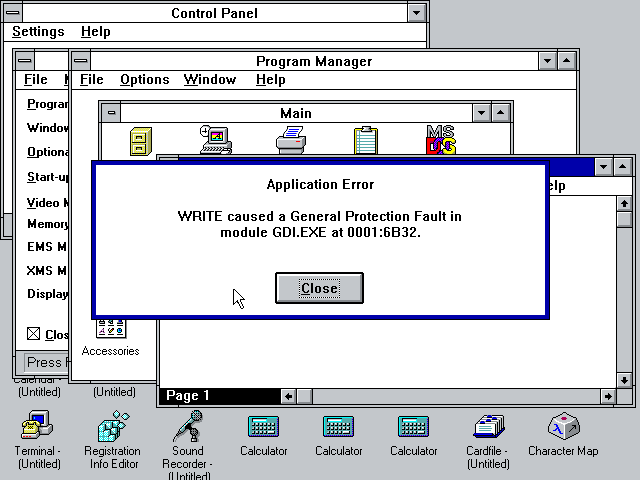640x480 pixels.
Task: Restore the last Calculator icon
Action: click(413, 427)
